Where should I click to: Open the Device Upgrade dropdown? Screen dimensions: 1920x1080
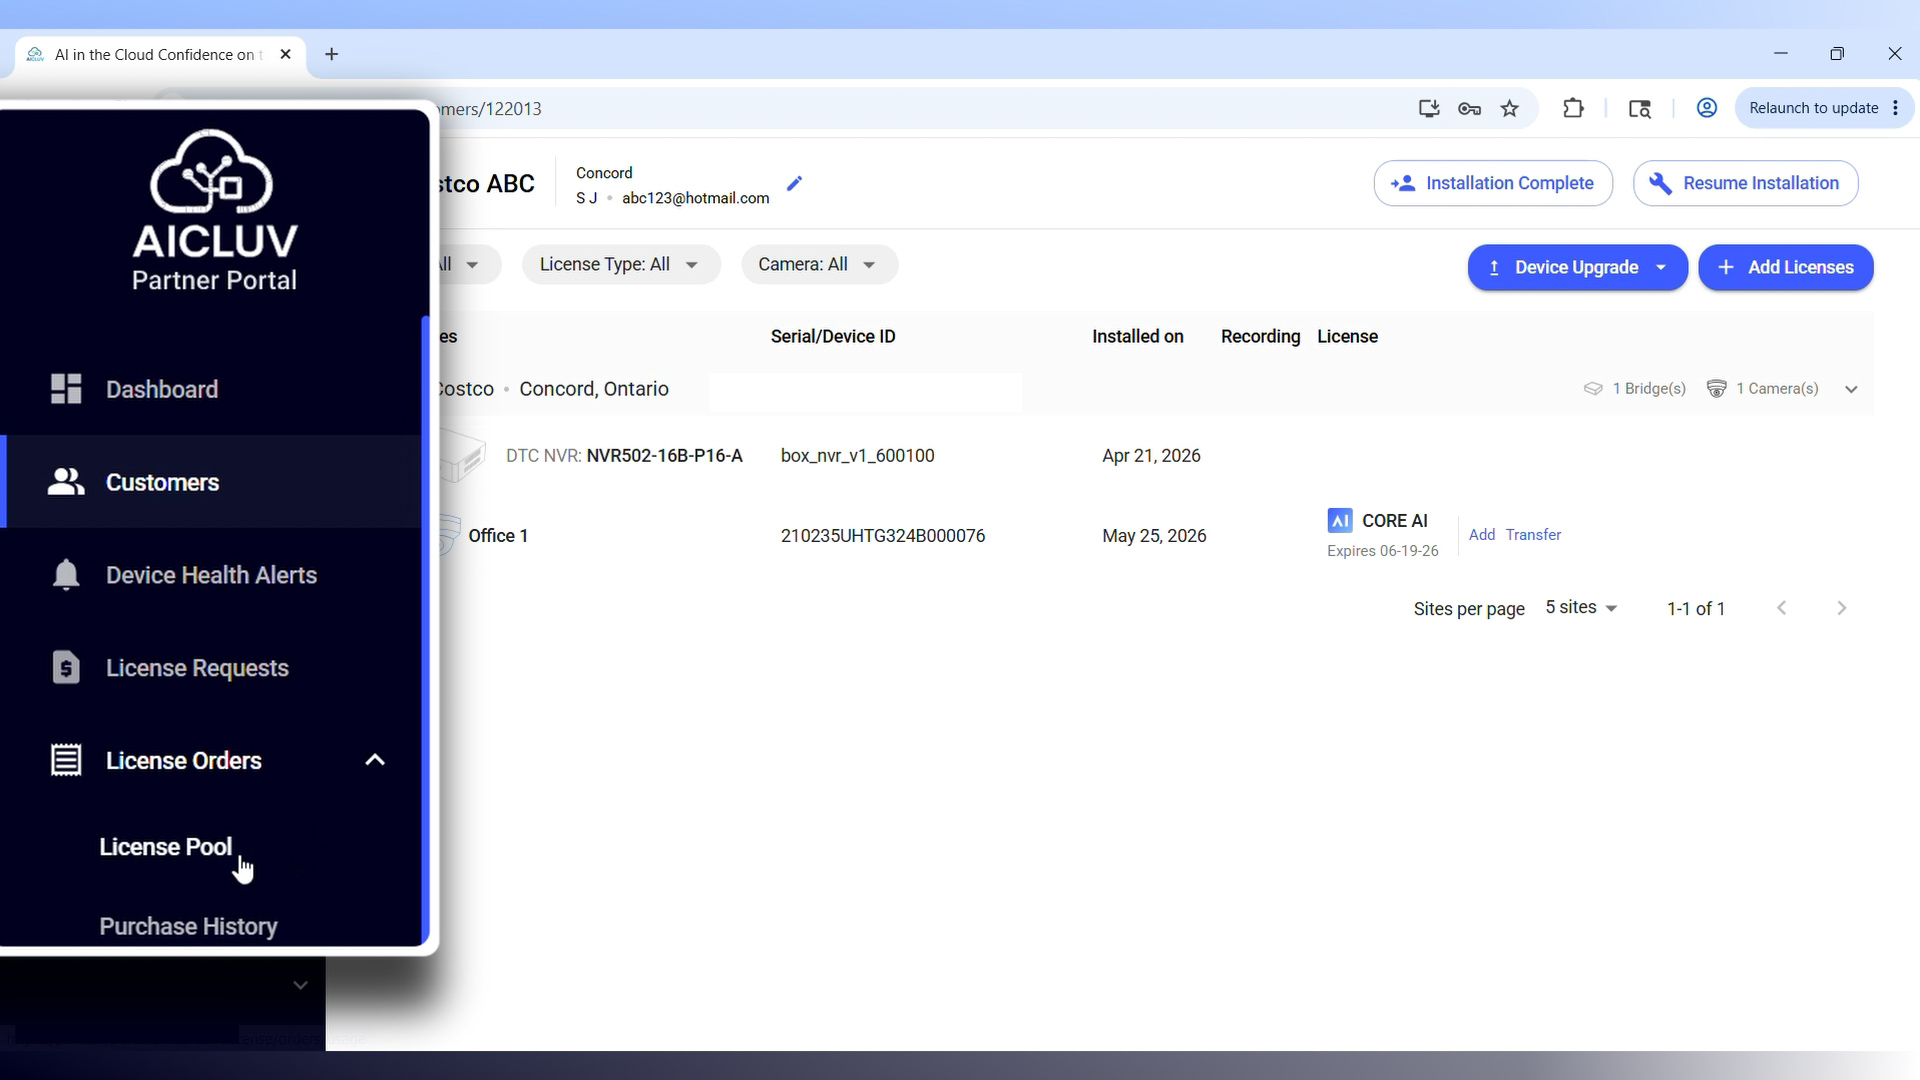1577,267
